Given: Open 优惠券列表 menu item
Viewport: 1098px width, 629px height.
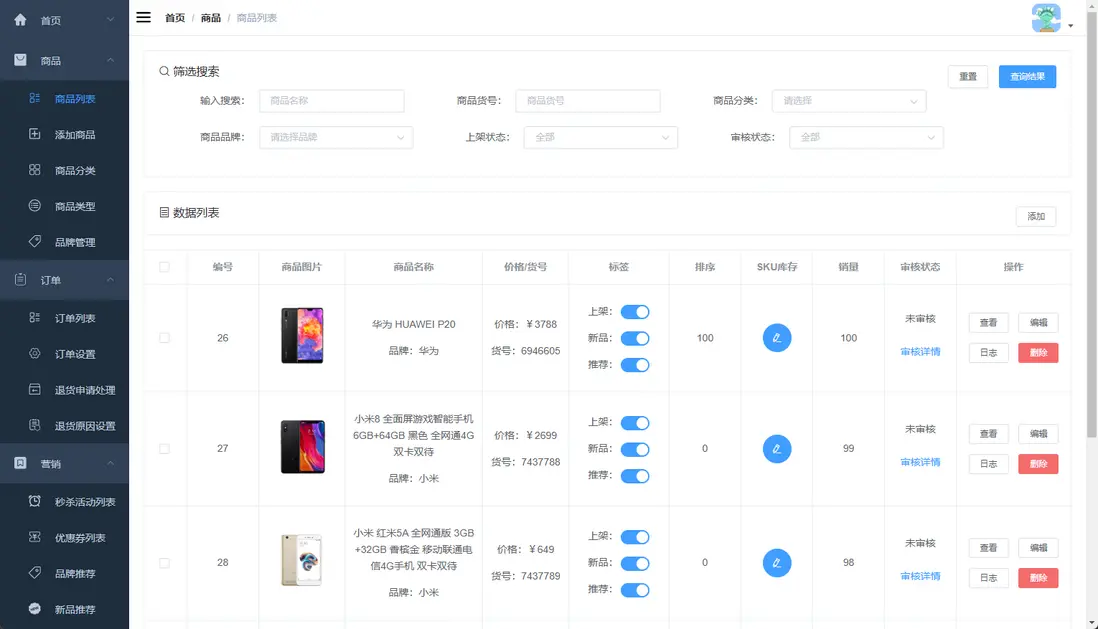Looking at the screenshot, I should click(64, 537).
